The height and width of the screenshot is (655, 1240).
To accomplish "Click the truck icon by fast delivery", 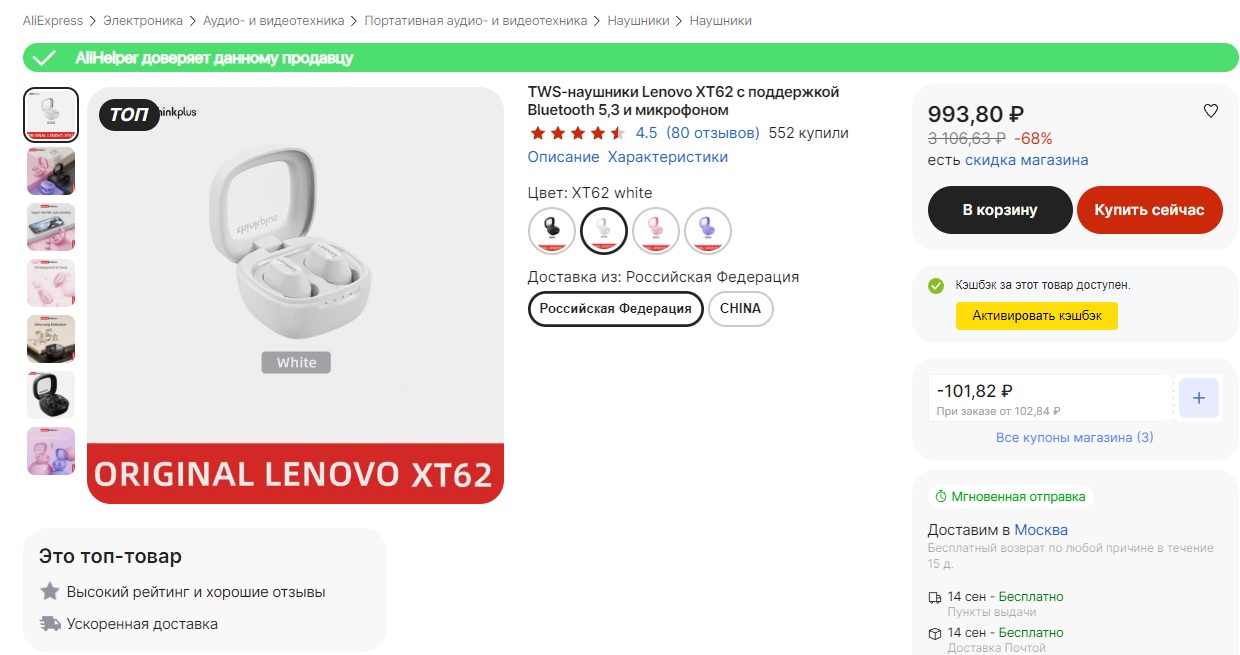I will [50, 624].
